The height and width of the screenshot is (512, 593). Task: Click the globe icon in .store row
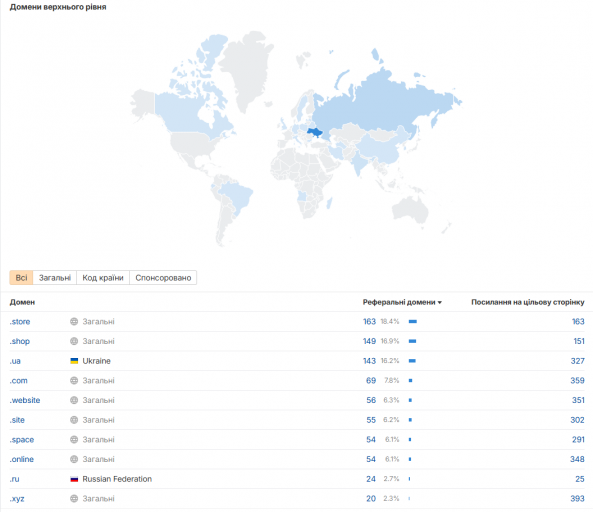point(74,321)
